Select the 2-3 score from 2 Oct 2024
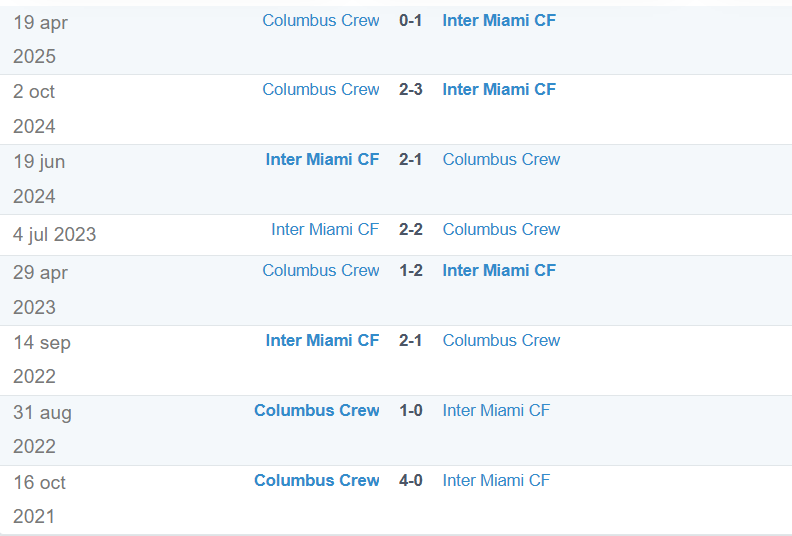The height and width of the screenshot is (536, 792). [x=411, y=89]
